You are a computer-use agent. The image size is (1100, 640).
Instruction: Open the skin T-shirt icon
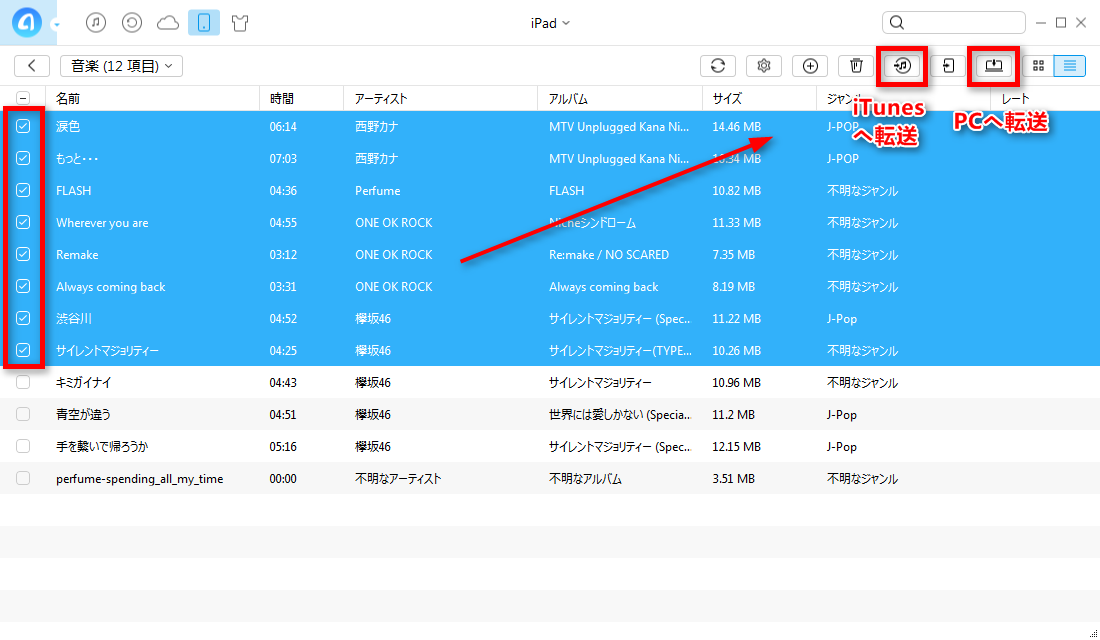pos(240,23)
